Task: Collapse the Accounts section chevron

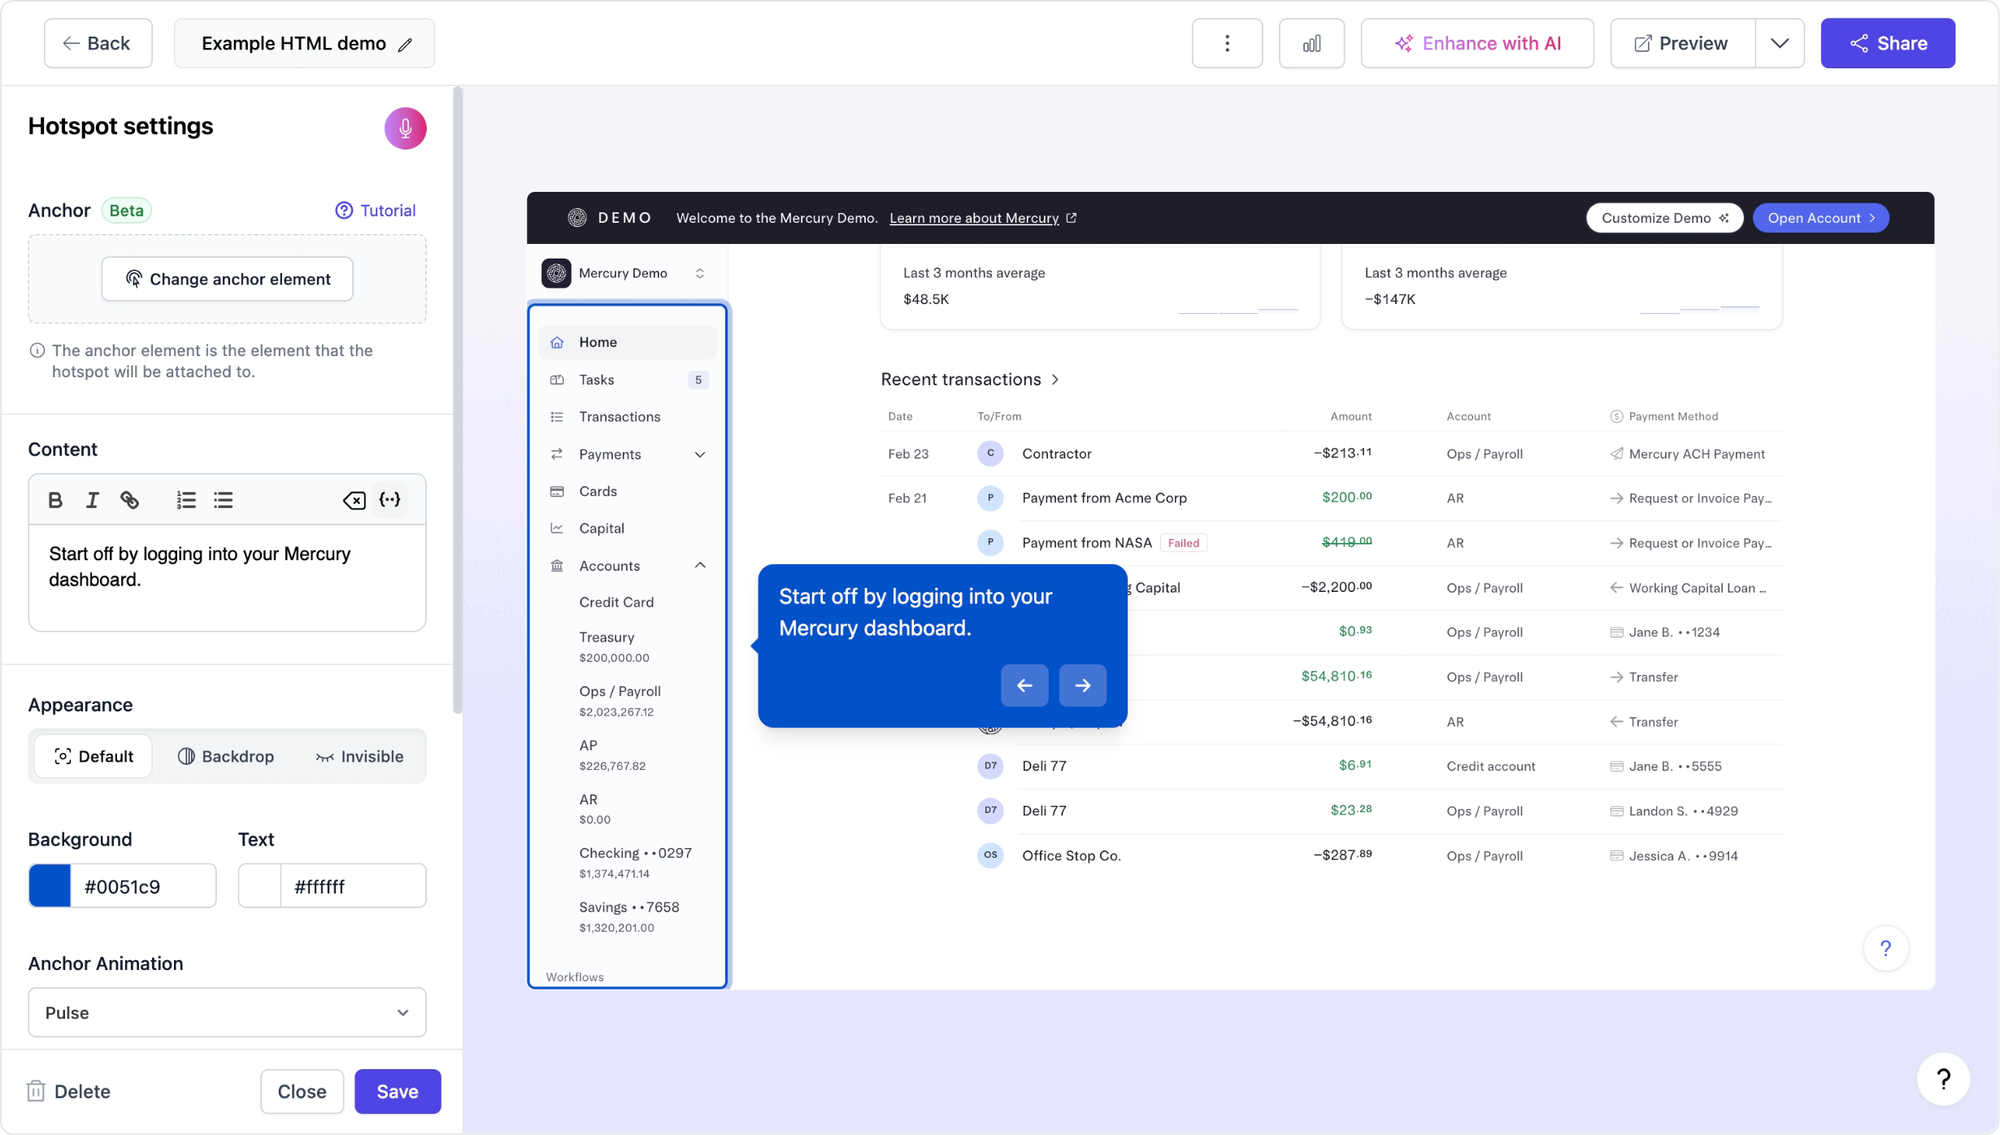Action: pyautogui.click(x=700, y=565)
